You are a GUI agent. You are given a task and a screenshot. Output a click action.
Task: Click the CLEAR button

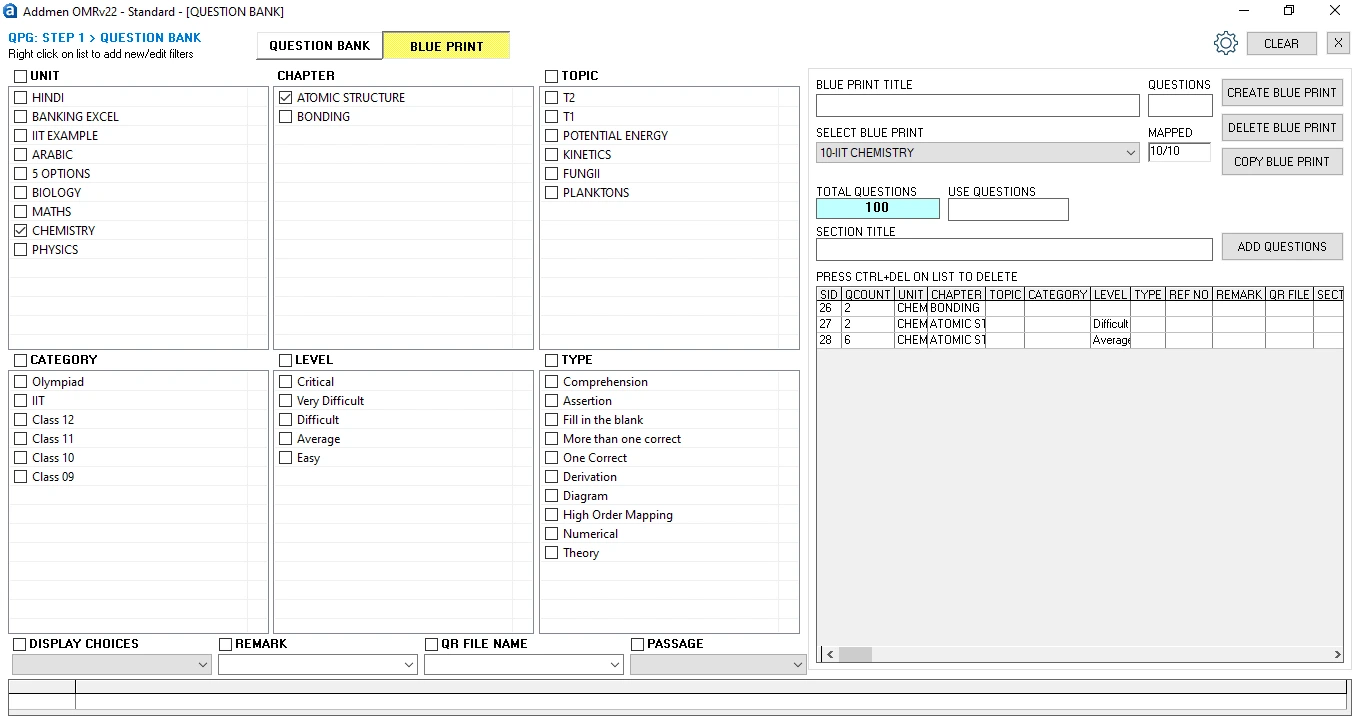[1281, 43]
